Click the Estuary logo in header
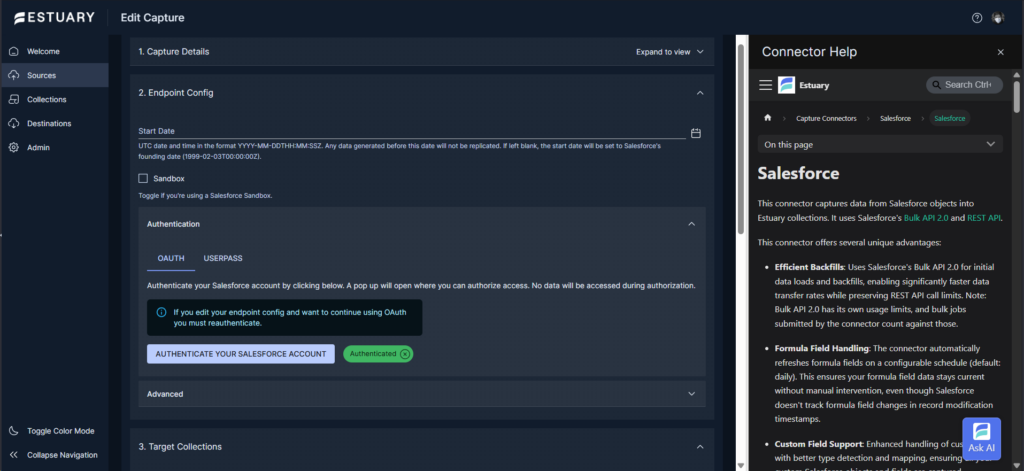Image resolution: width=1024 pixels, height=471 pixels. 54,18
